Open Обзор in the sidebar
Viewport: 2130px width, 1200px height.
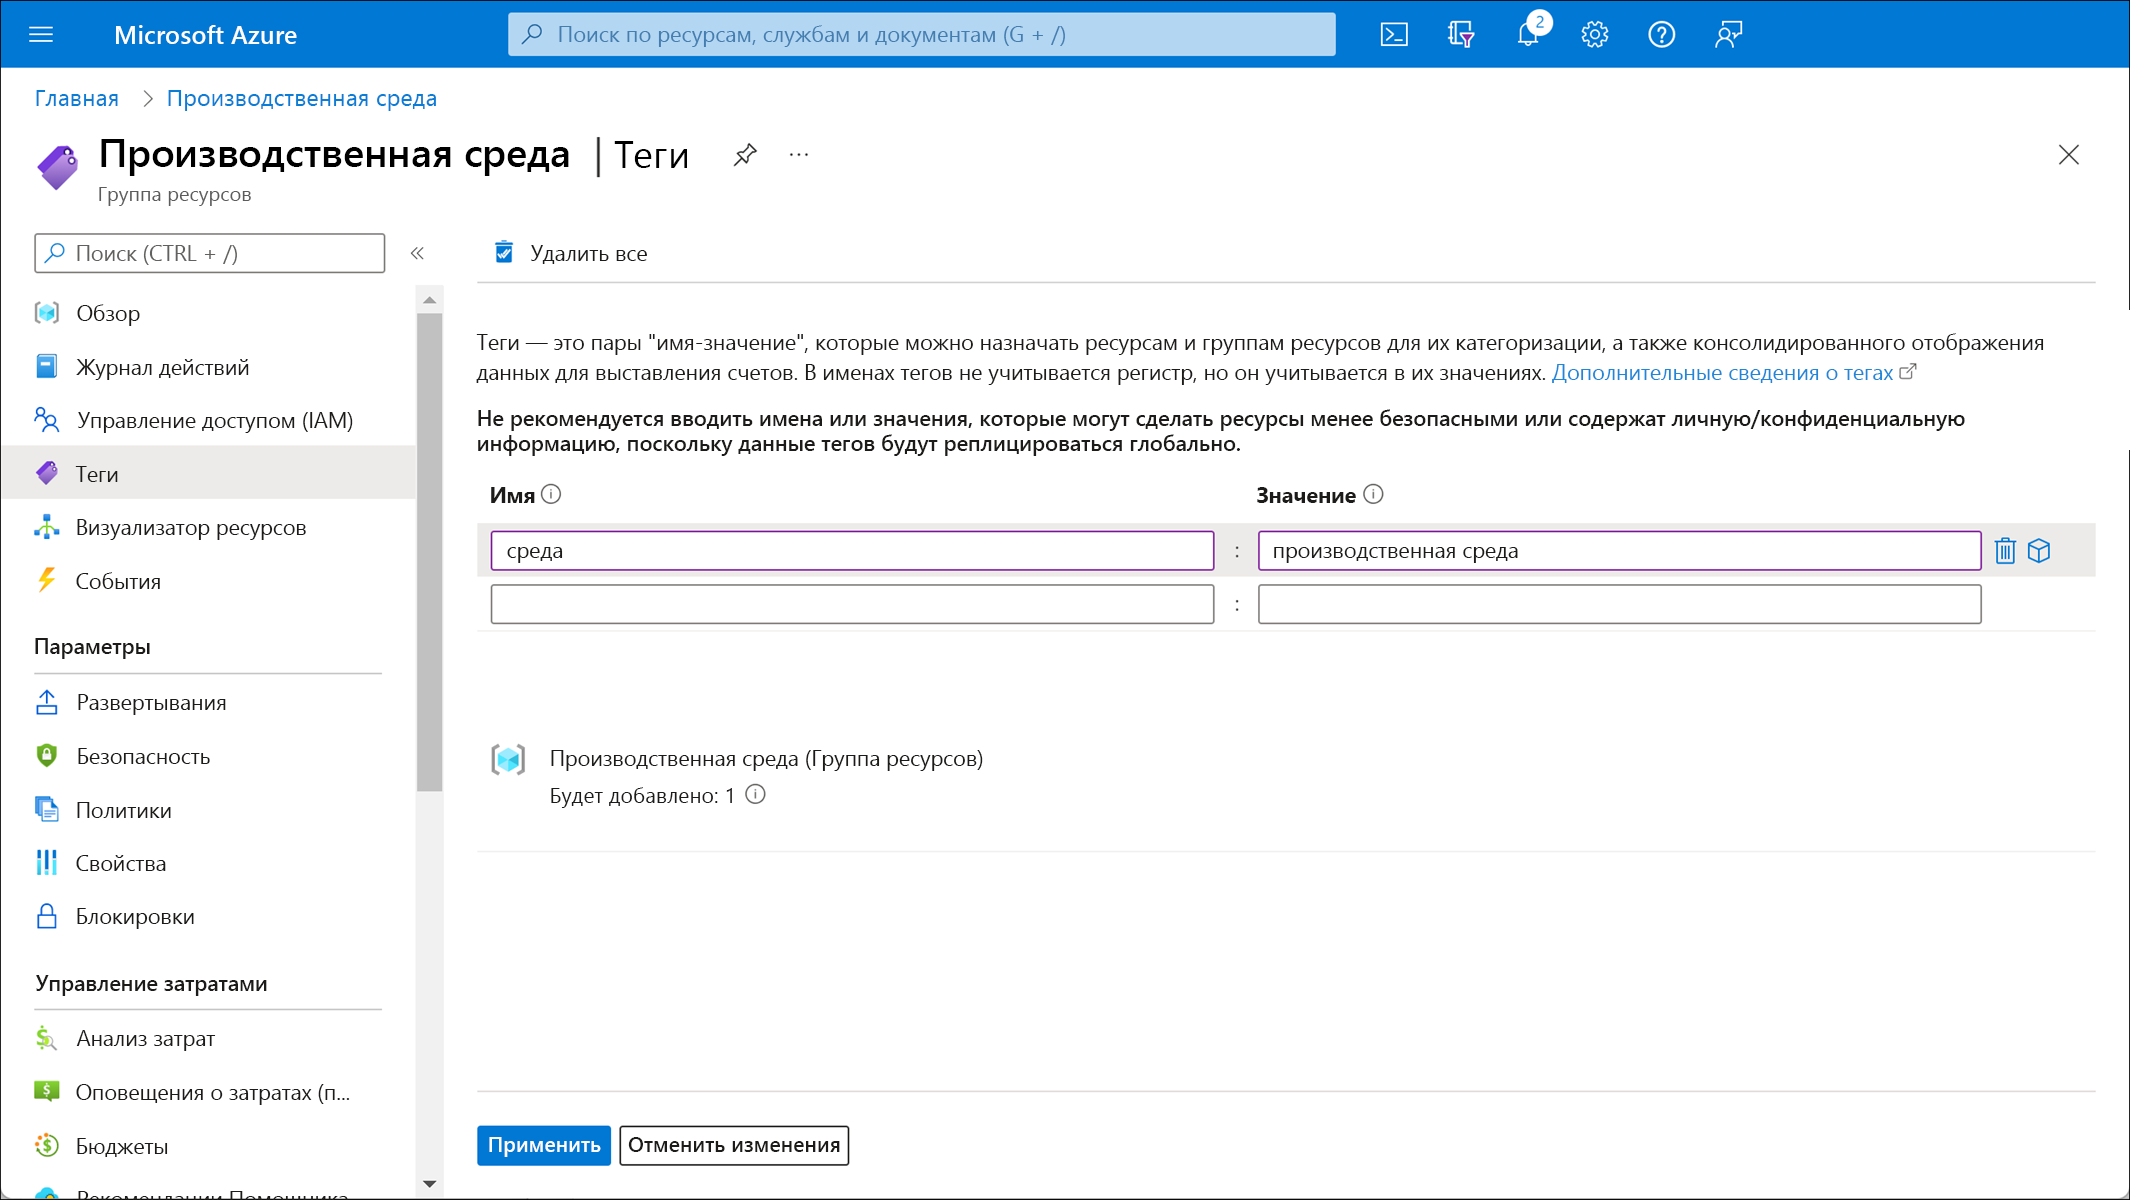(208, 314)
